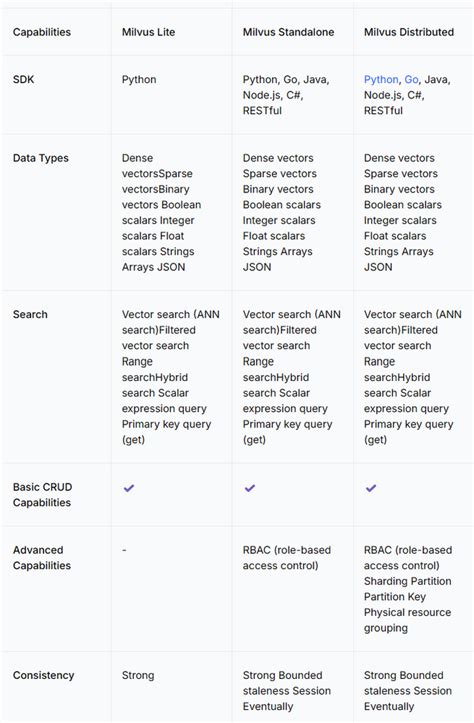
Task: Select the Milvus Lite column header
Action: coord(148,32)
